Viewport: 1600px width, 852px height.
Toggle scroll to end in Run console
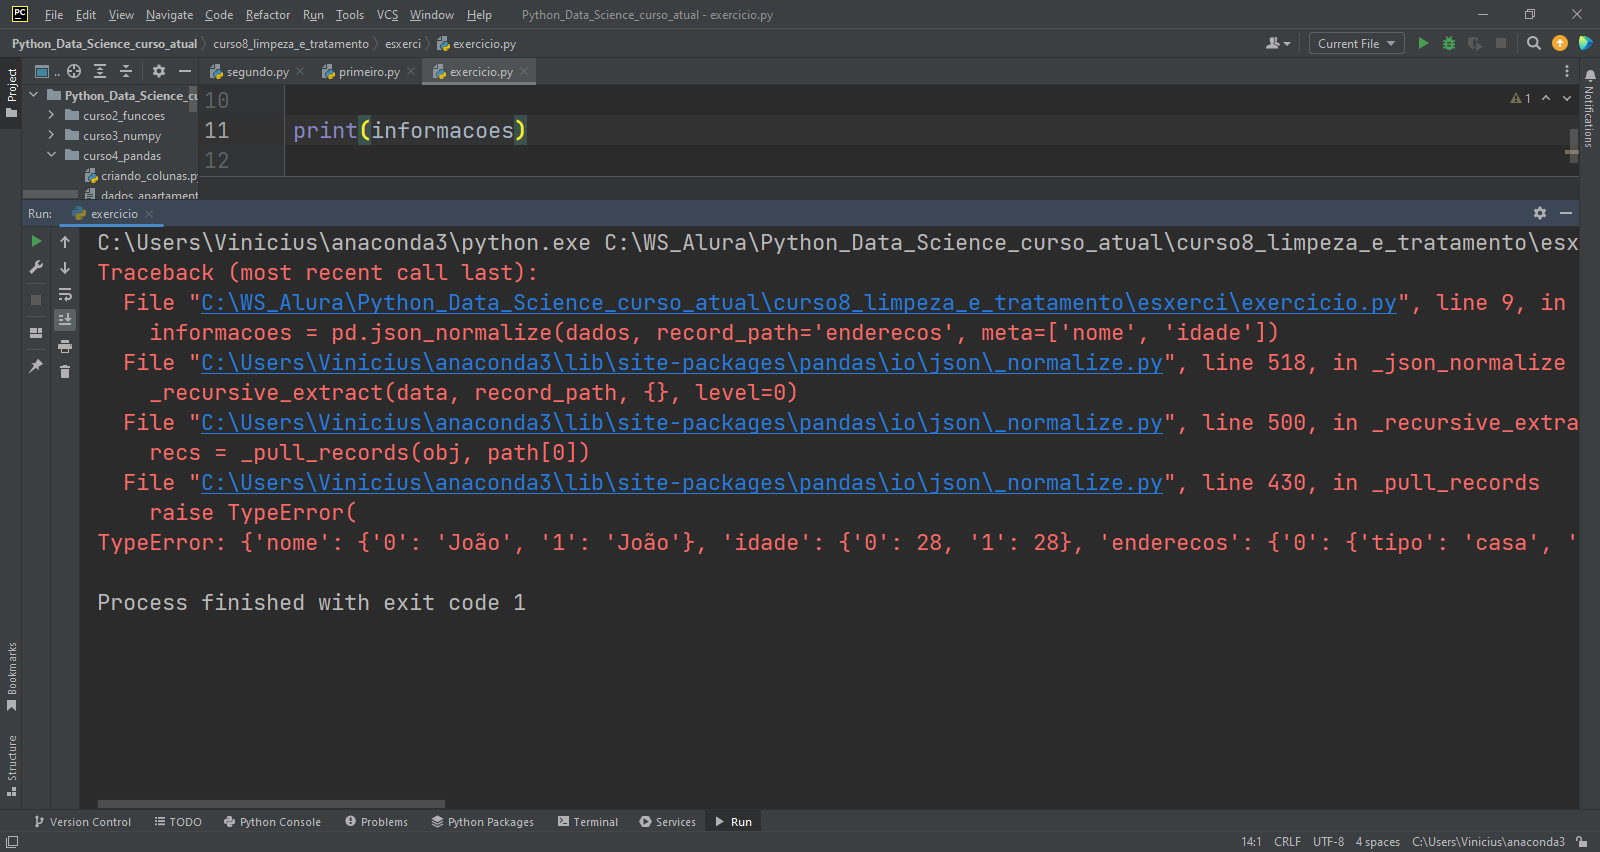(65, 320)
